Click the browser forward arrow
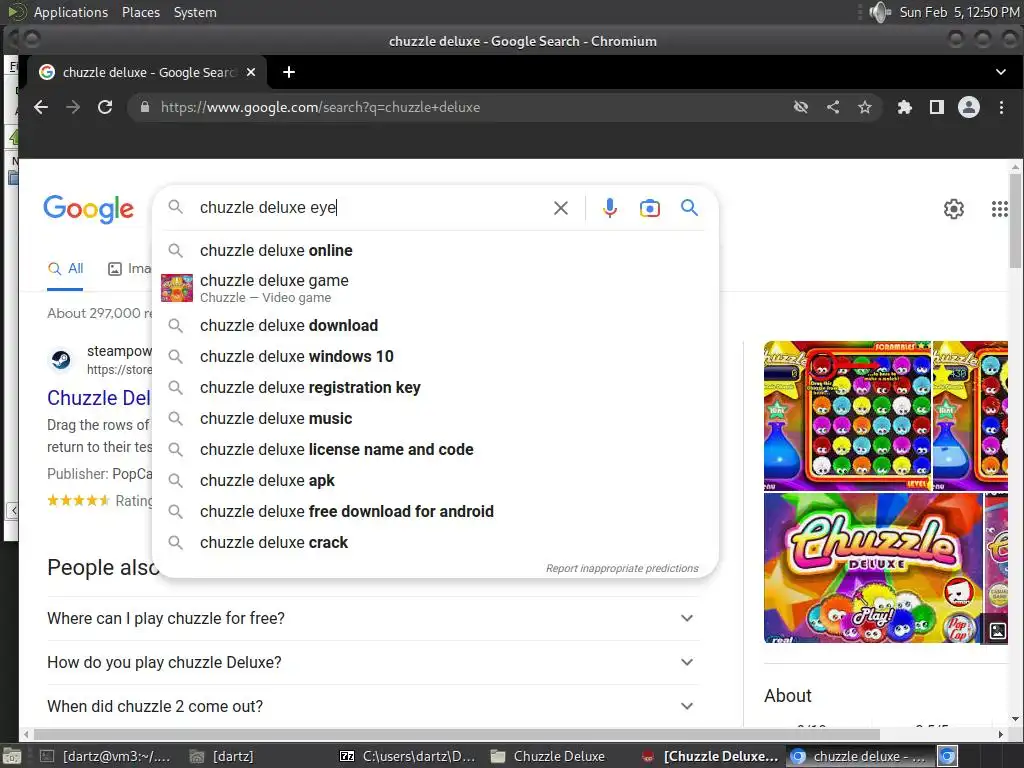 (73, 107)
